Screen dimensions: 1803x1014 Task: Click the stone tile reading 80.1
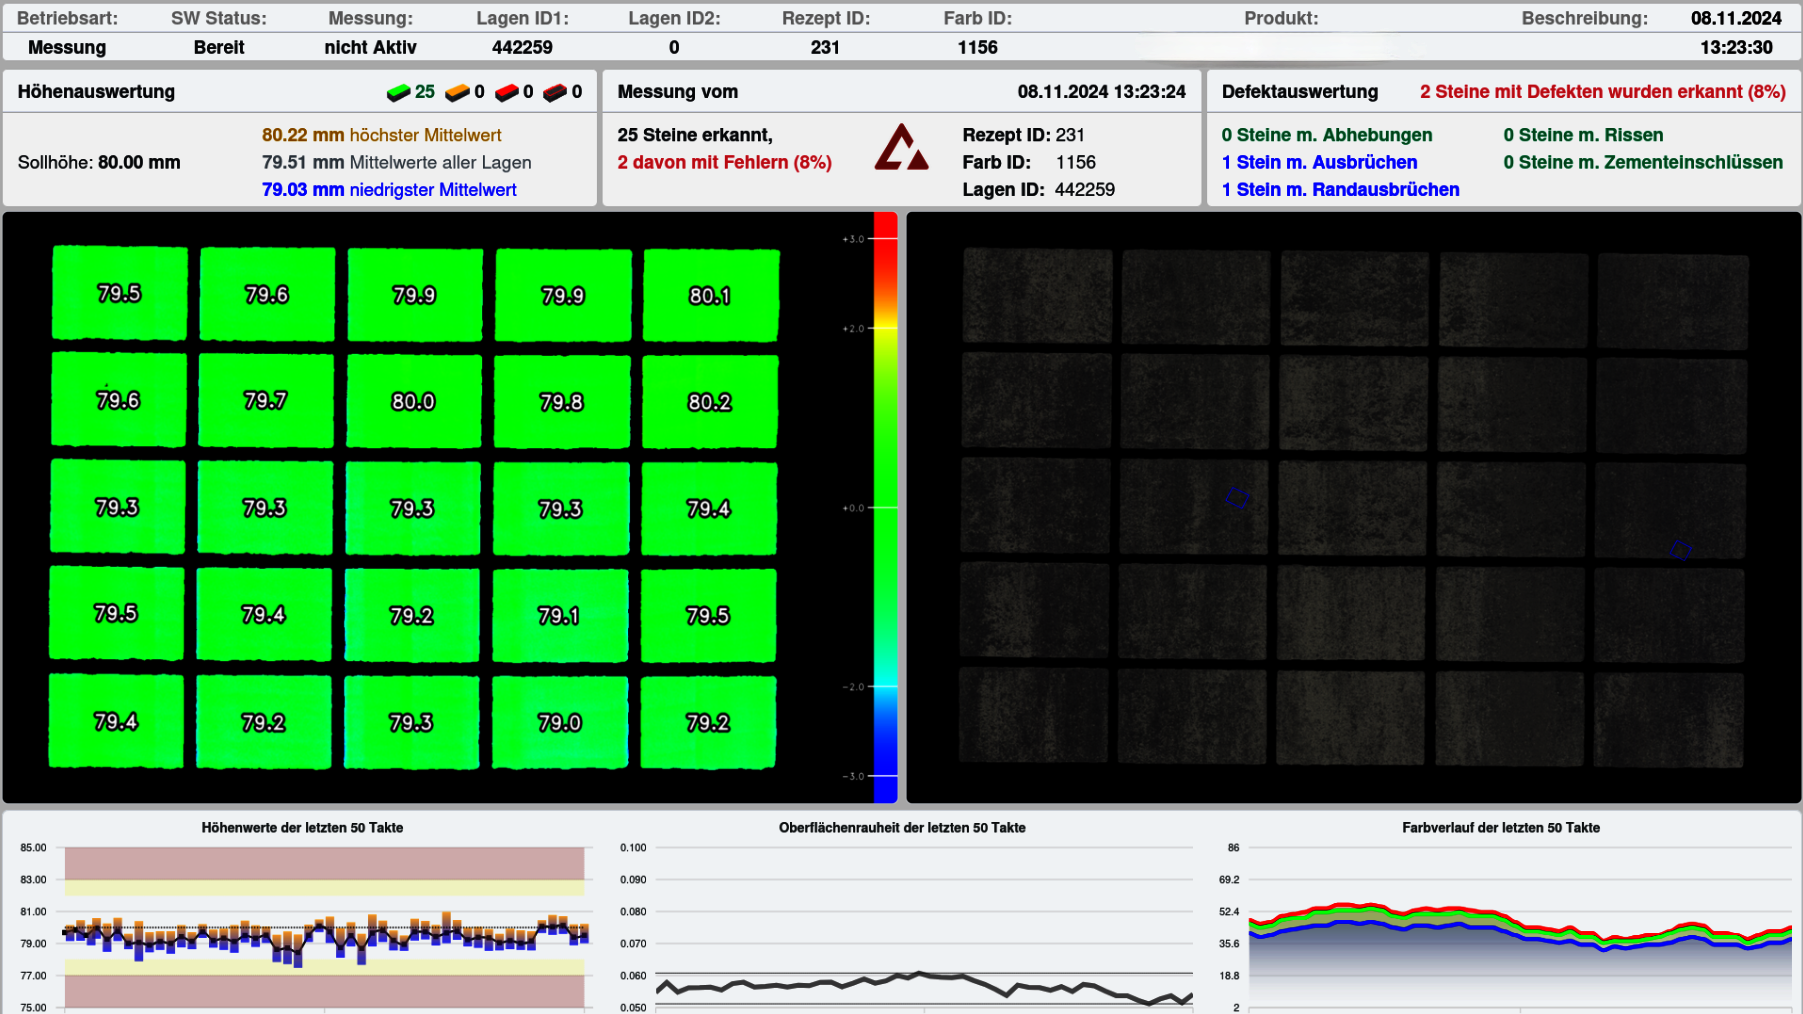click(710, 295)
